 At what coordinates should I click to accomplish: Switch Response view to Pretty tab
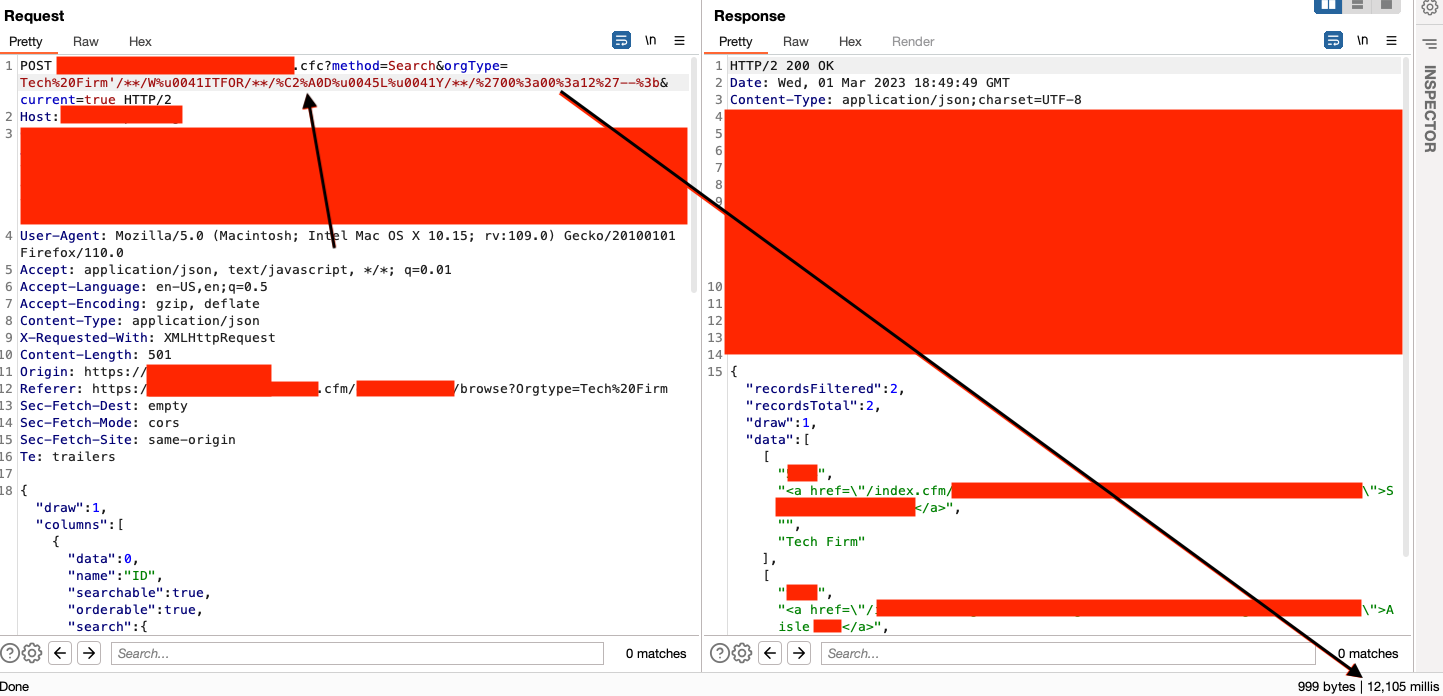click(735, 42)
